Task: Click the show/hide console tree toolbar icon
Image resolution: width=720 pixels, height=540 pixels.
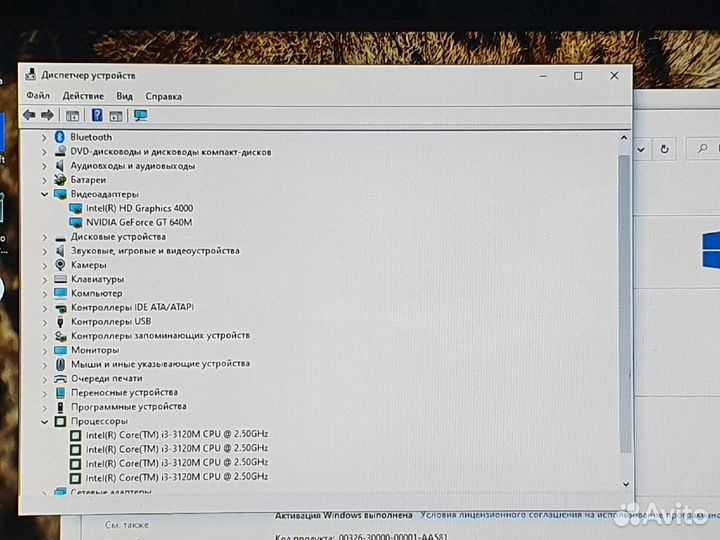Action: [73, 115]
